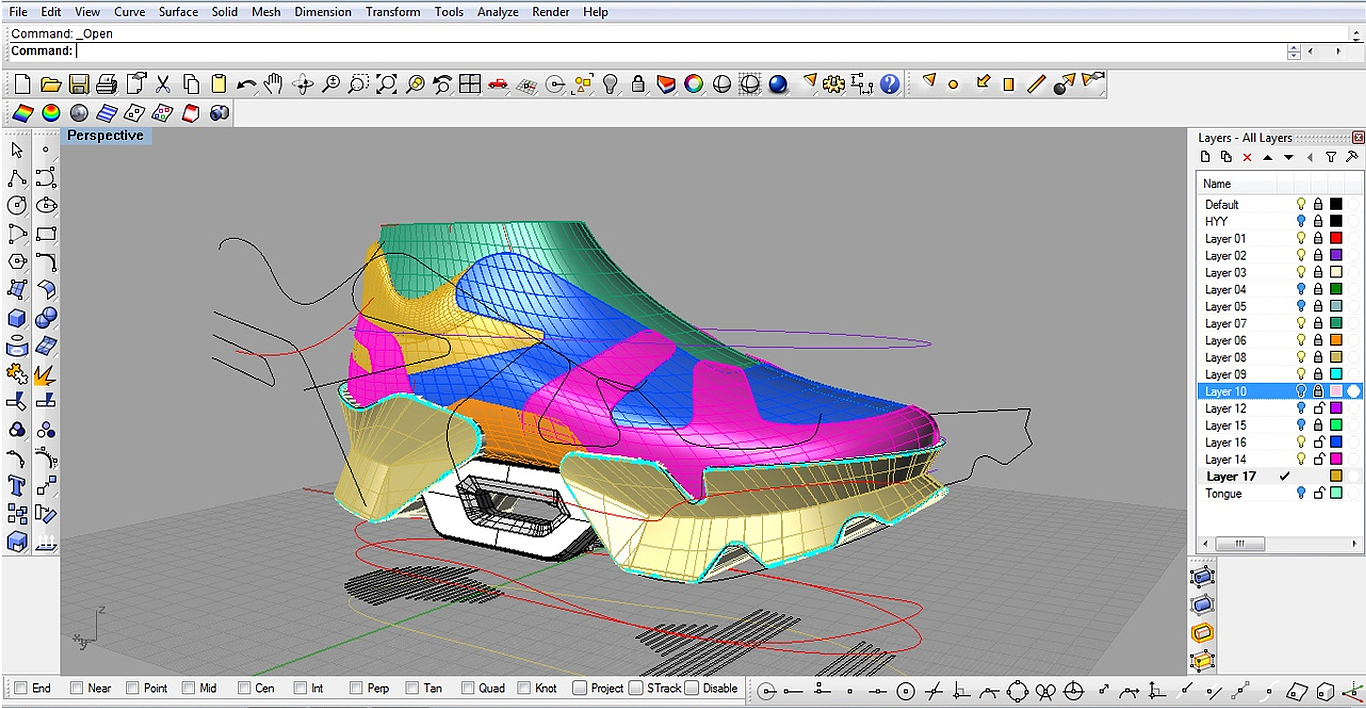
Task: Toggle the Perp osnap checkbox
Action: 356,688
